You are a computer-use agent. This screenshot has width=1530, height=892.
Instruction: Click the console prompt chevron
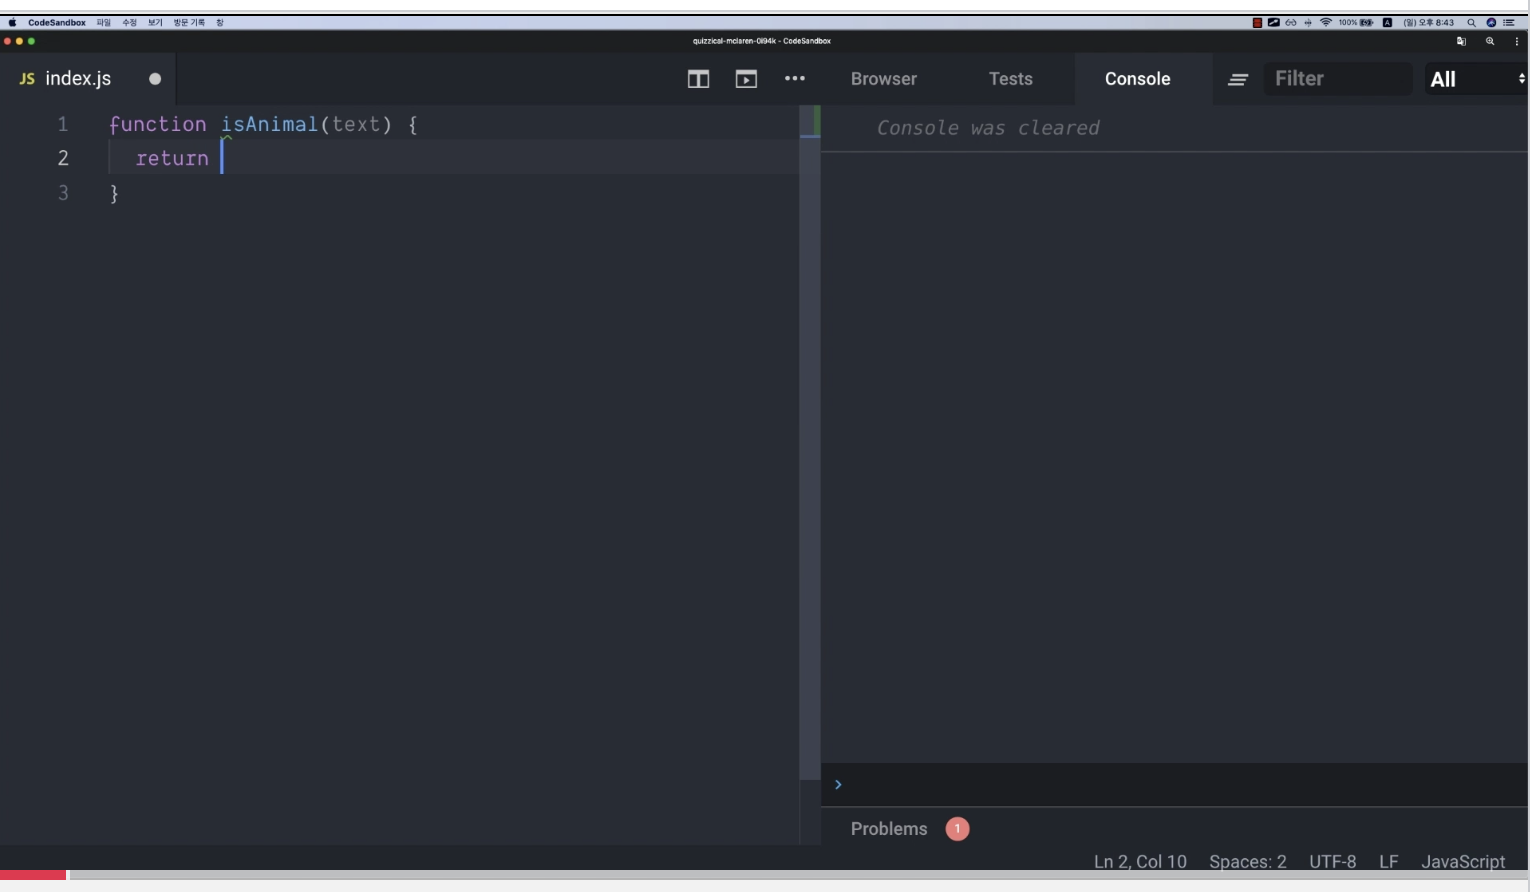click(838, 785)
